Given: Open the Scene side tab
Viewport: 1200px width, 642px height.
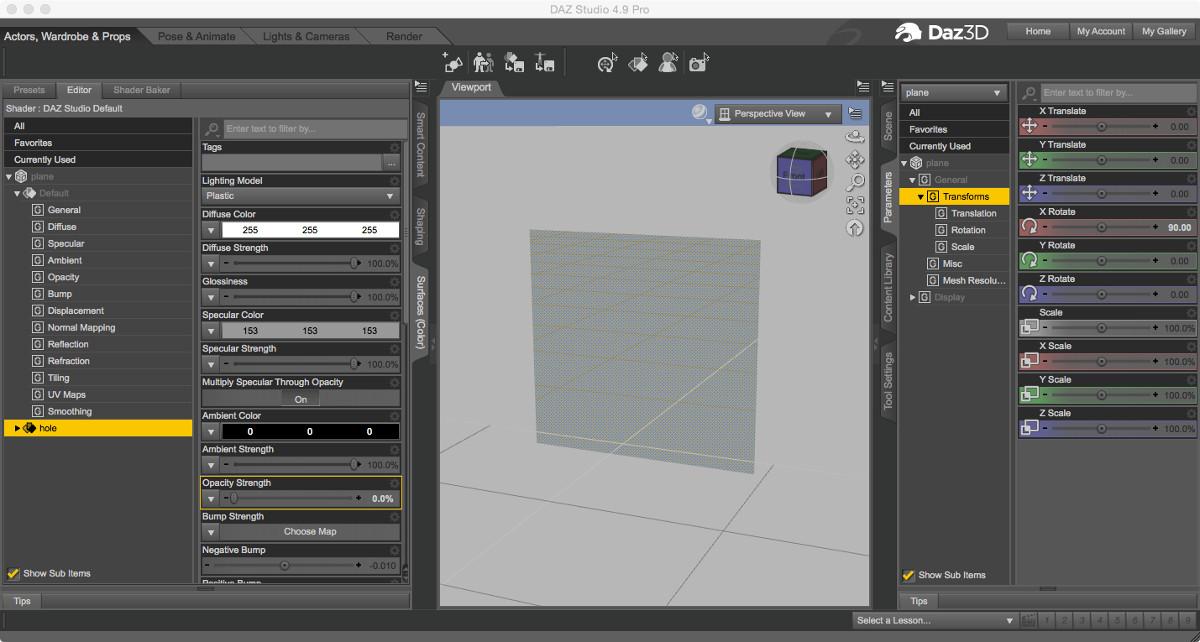Looking at the screenshot, I should click(x=887, y=127).
